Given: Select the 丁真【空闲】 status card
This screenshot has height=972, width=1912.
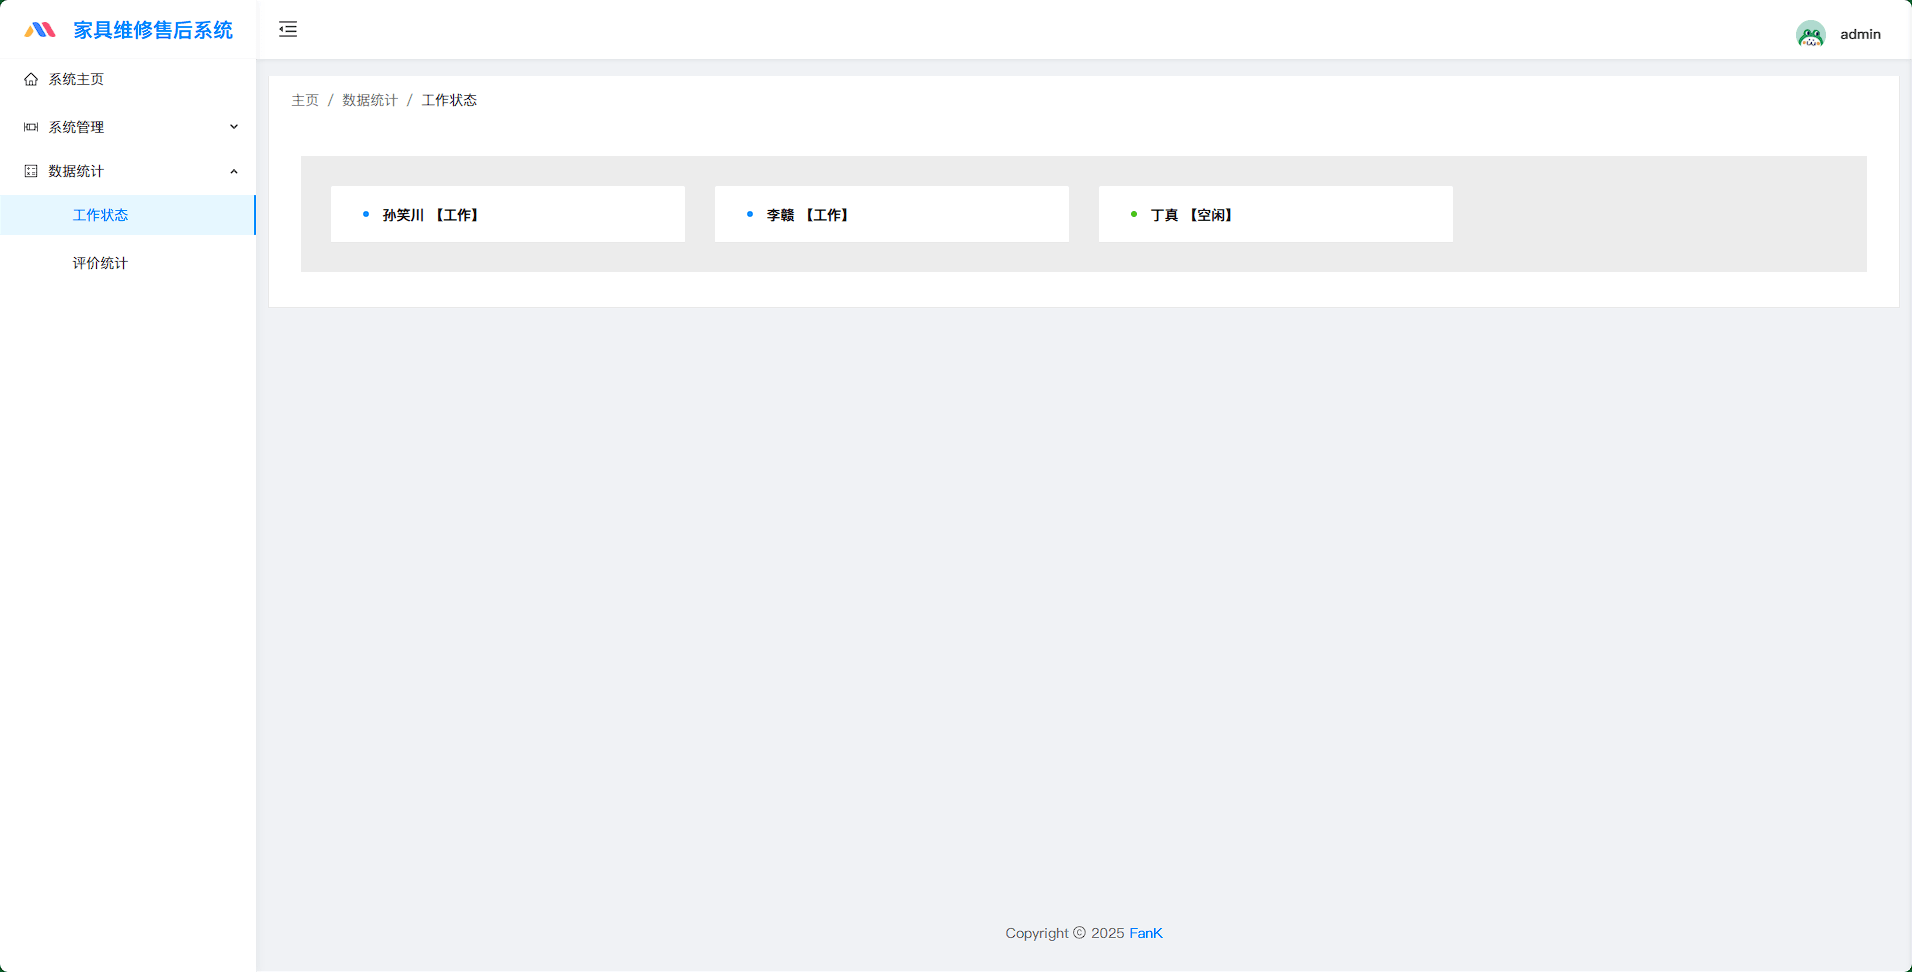Looking at the screenshot, I should 1275,214.
